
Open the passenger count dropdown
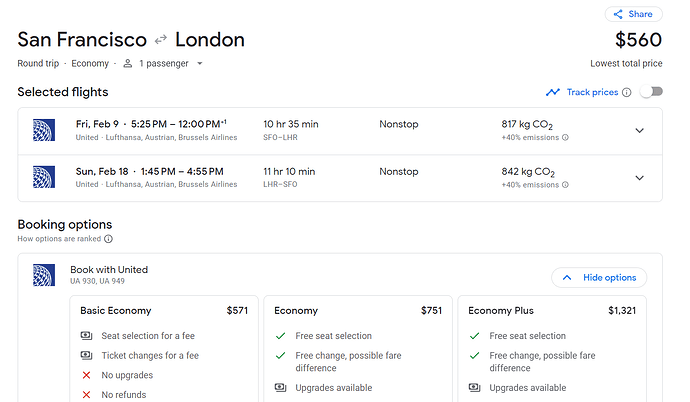(200, 63)
